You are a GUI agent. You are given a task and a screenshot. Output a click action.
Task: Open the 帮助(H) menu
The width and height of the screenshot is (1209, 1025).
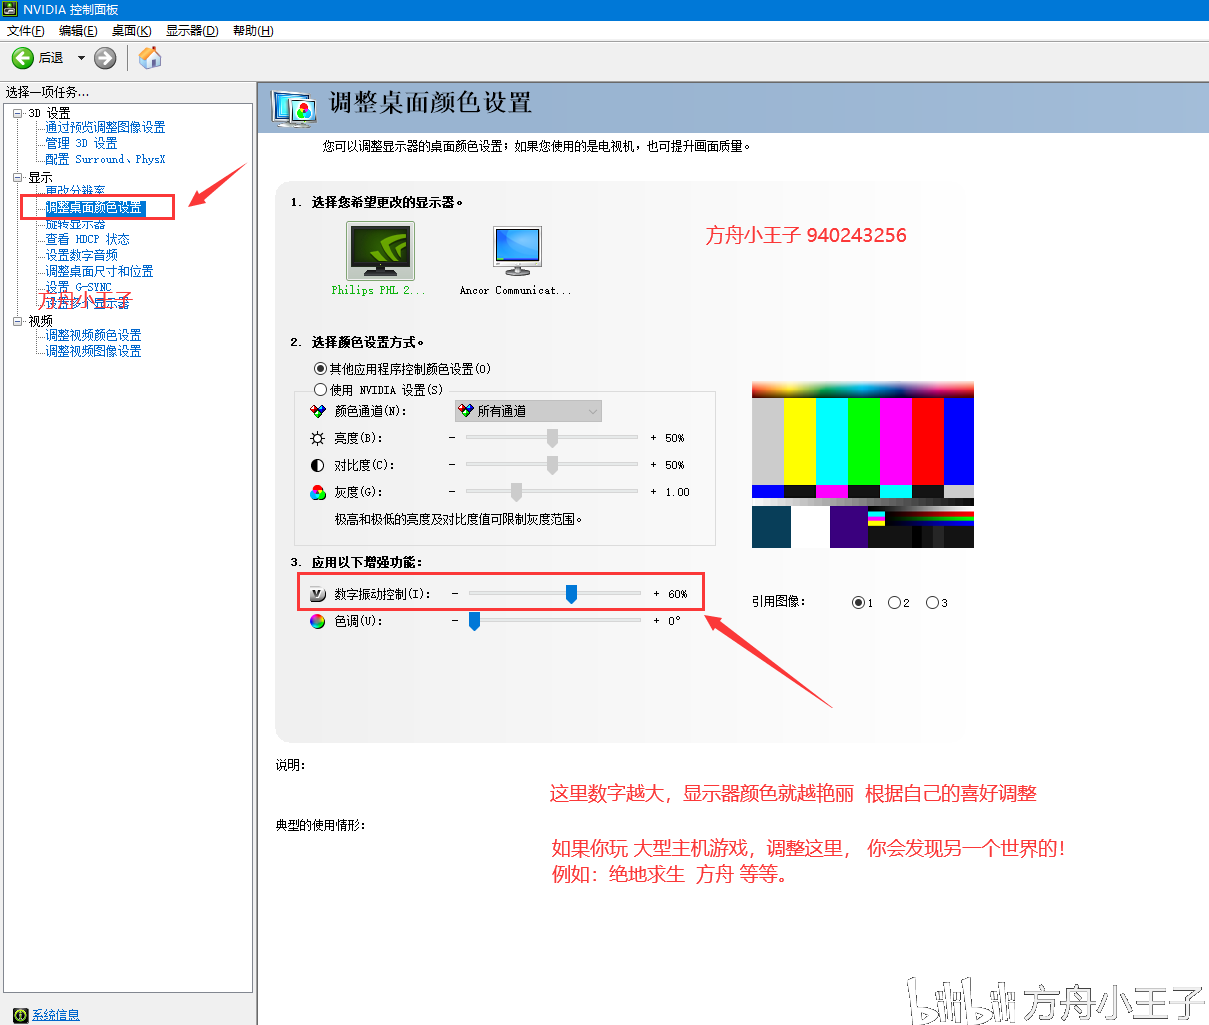click(253, 31)
